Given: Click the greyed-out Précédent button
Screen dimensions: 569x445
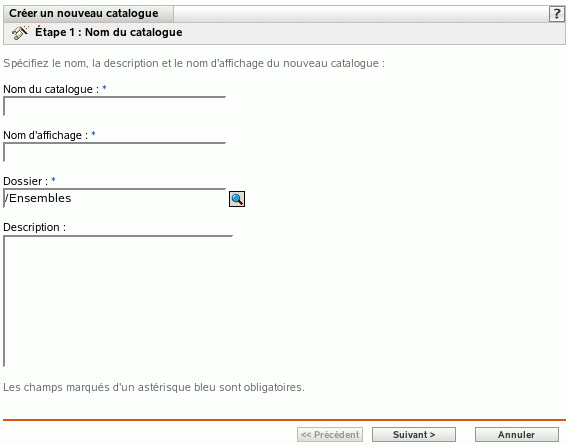Looking at the screenshot, I should click(x=330, y=434).
